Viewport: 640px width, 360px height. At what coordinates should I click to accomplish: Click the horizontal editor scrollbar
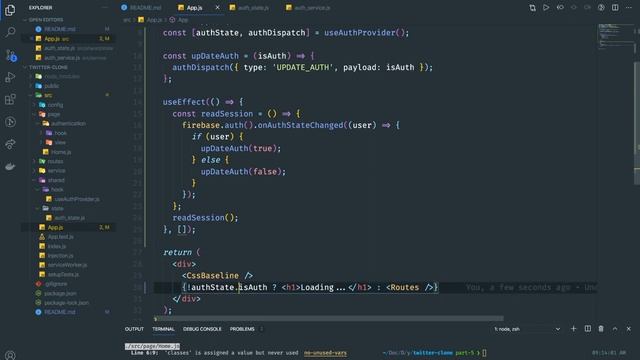tap(329, 318)
